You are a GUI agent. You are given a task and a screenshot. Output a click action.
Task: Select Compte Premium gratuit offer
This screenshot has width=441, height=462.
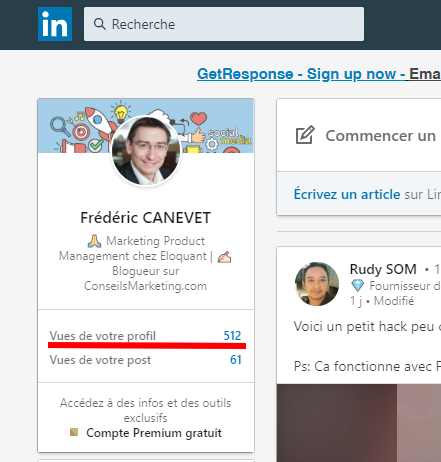point(154,433)
